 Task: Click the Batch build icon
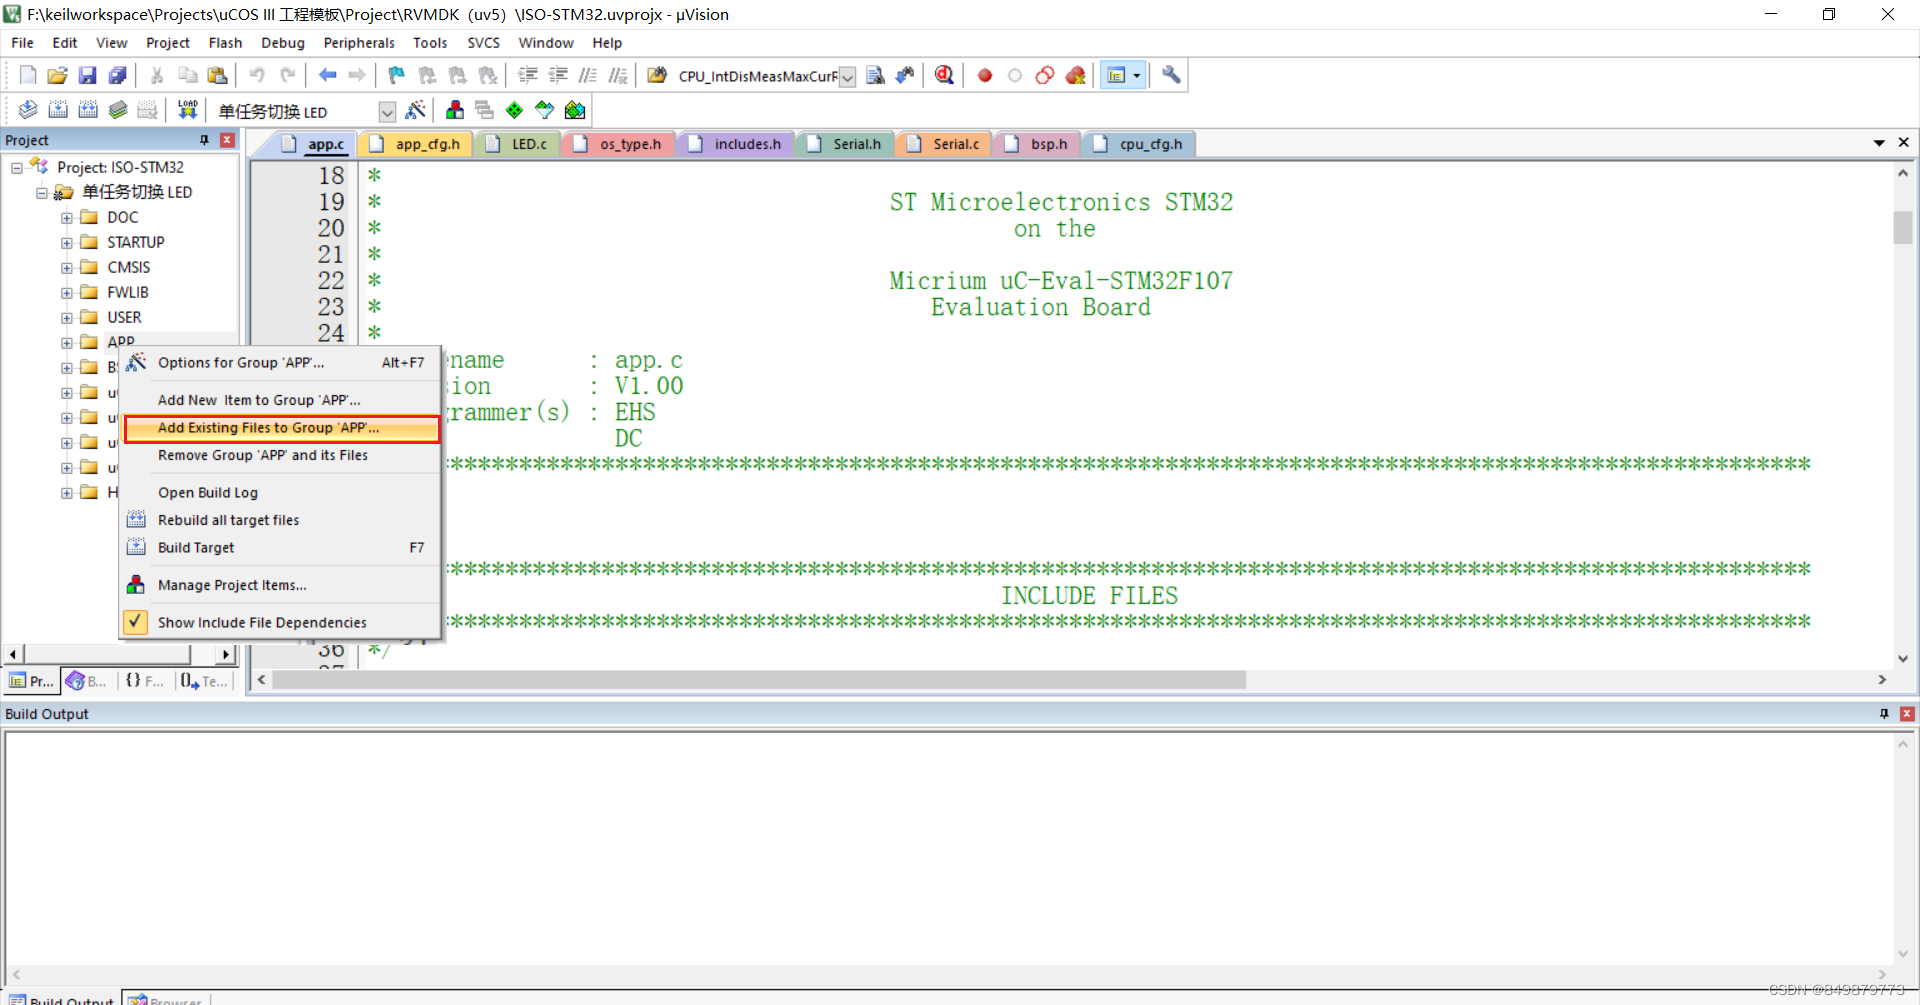[118, 110]
